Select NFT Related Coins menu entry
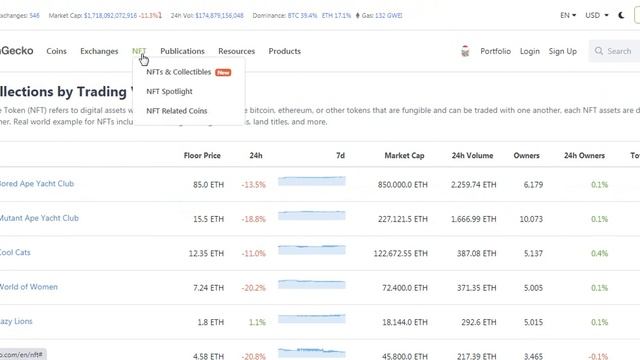Image resolution: width=640 pixels, height=360 pixels. click(x=177, y=111)
